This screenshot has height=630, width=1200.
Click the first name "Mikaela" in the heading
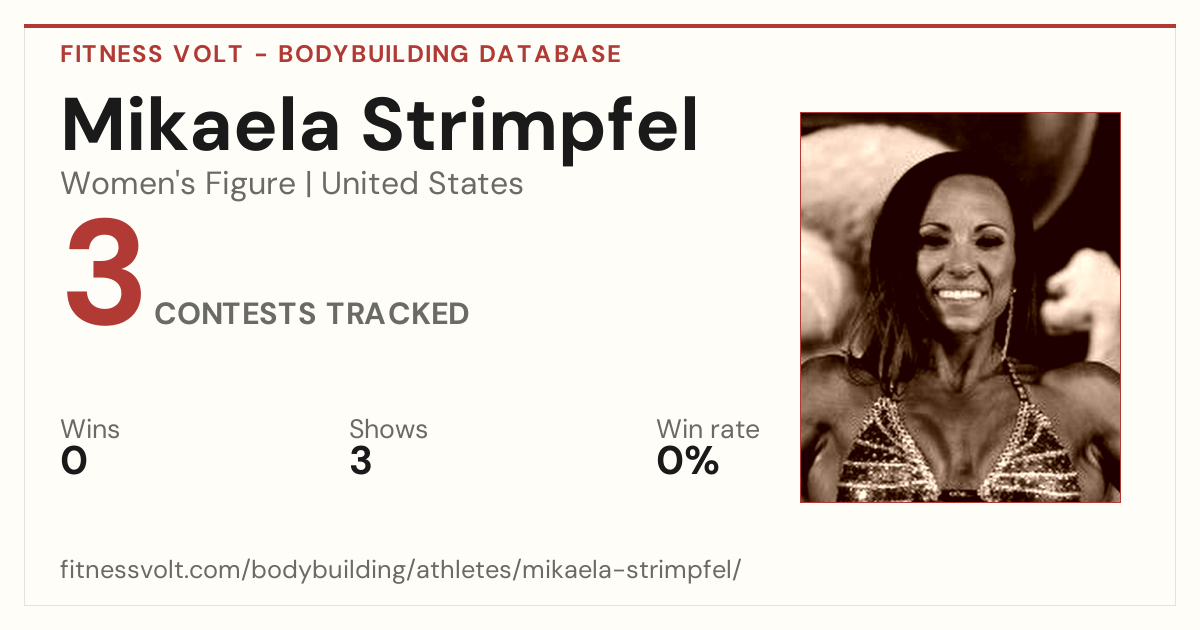[198, 126]
